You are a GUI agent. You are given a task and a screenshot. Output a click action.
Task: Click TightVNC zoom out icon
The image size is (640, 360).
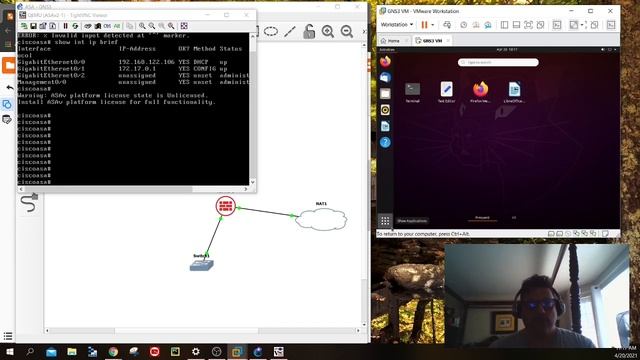152,26
